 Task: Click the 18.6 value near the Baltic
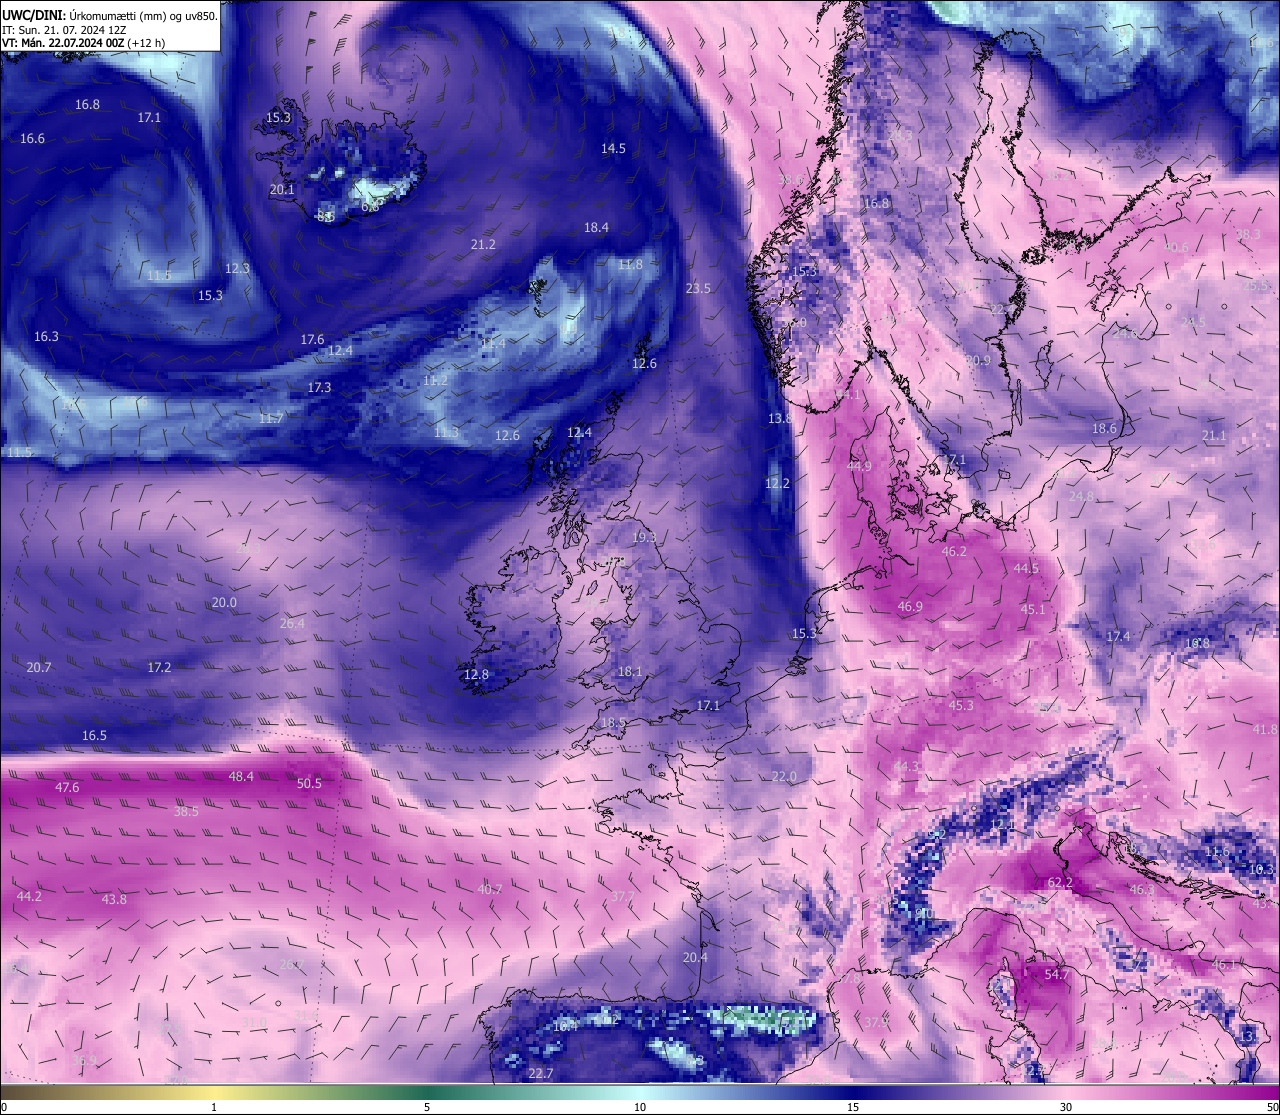pos(1104,429)
